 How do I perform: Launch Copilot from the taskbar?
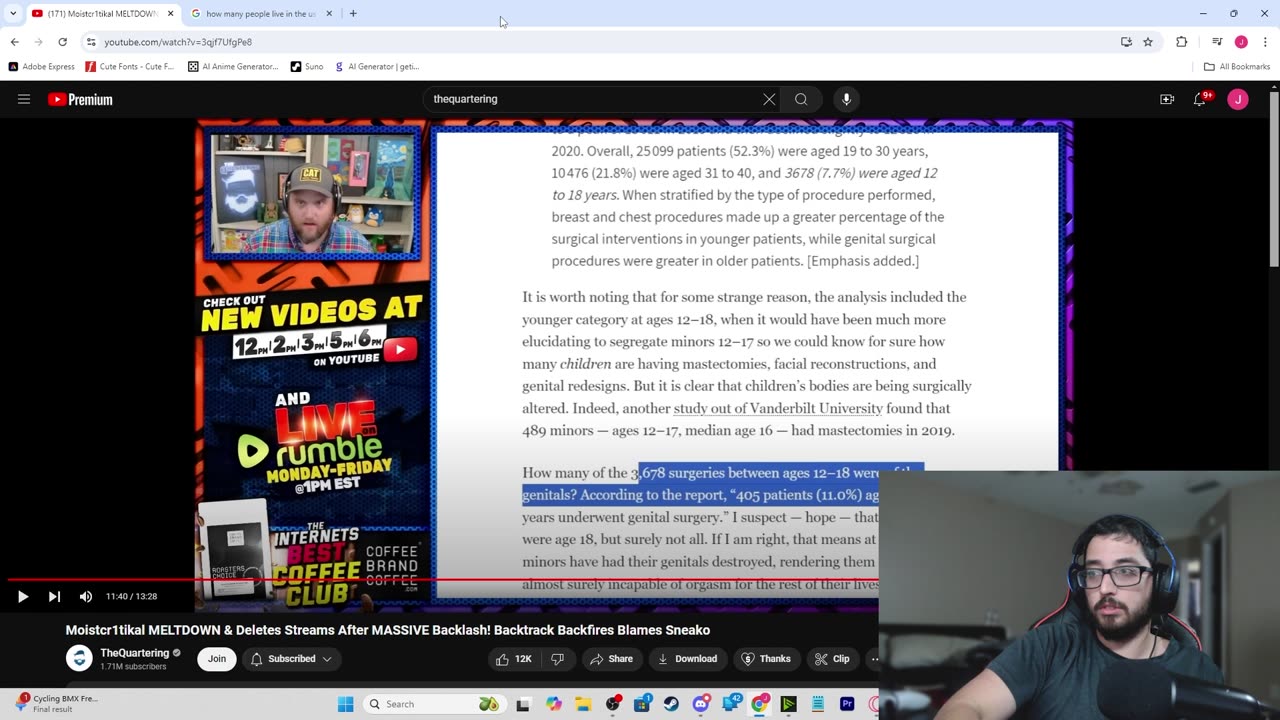[x=554, y=704]
